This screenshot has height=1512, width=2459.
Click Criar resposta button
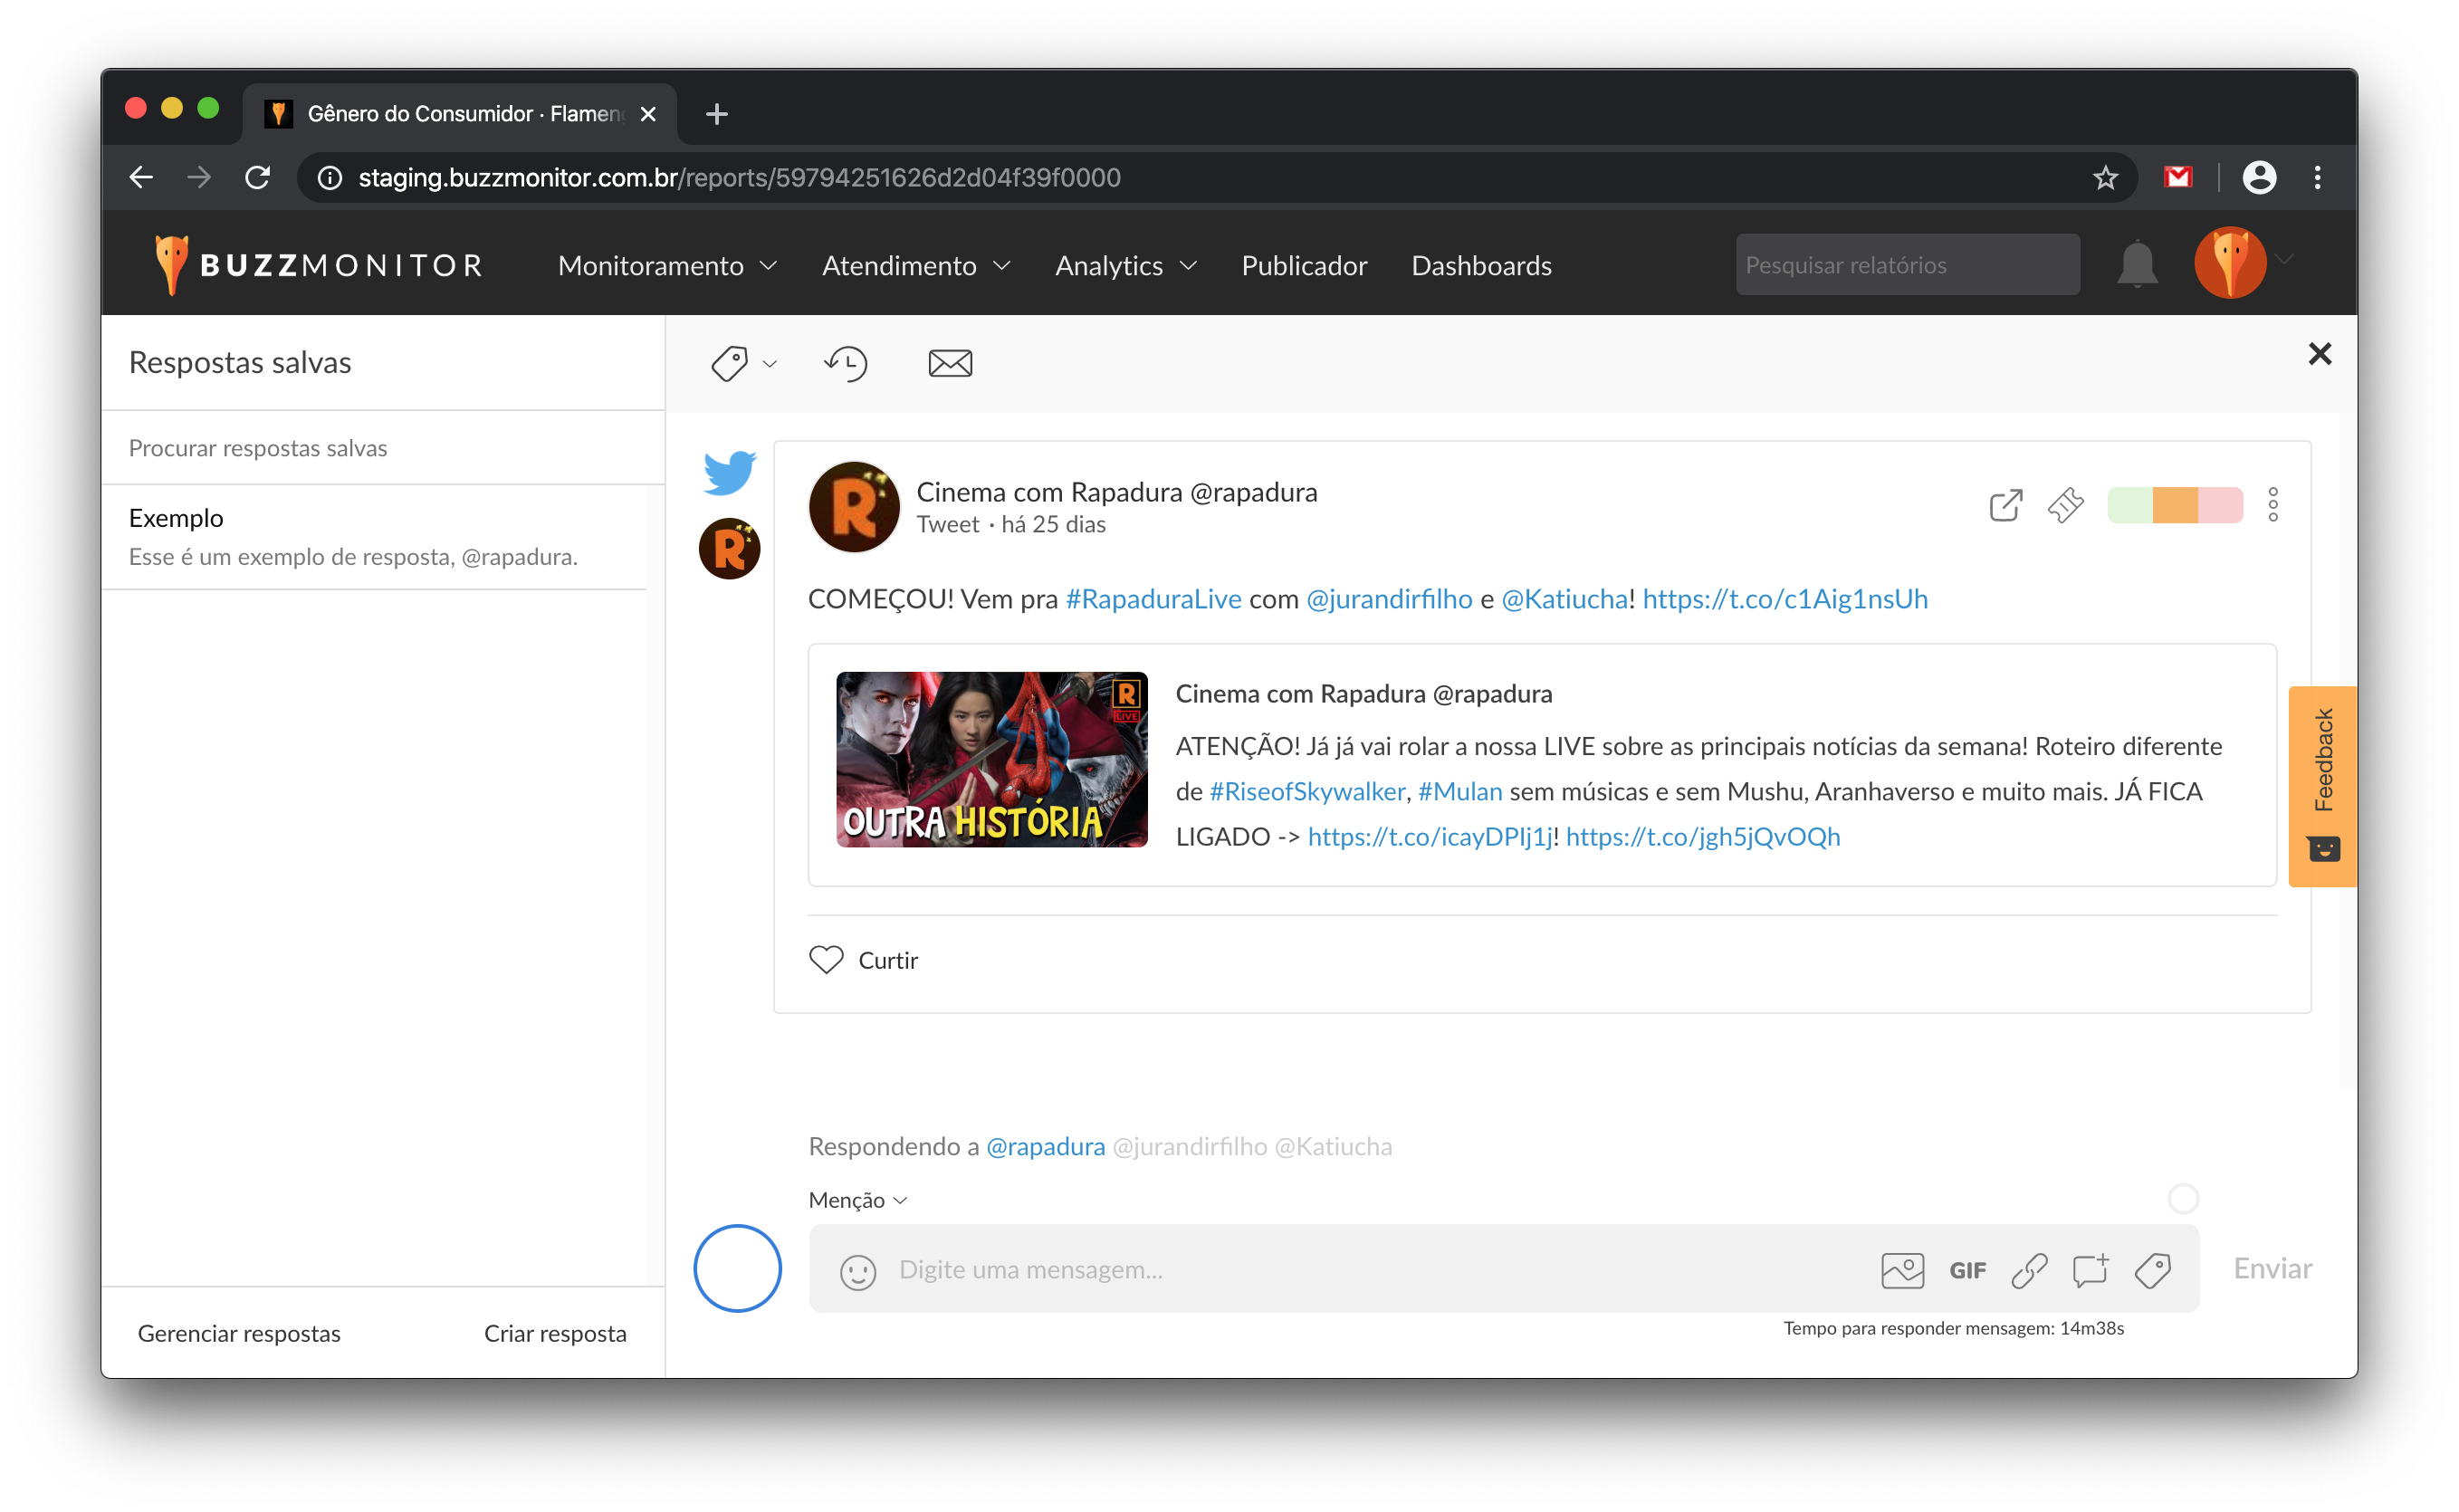click(555, 1333)
